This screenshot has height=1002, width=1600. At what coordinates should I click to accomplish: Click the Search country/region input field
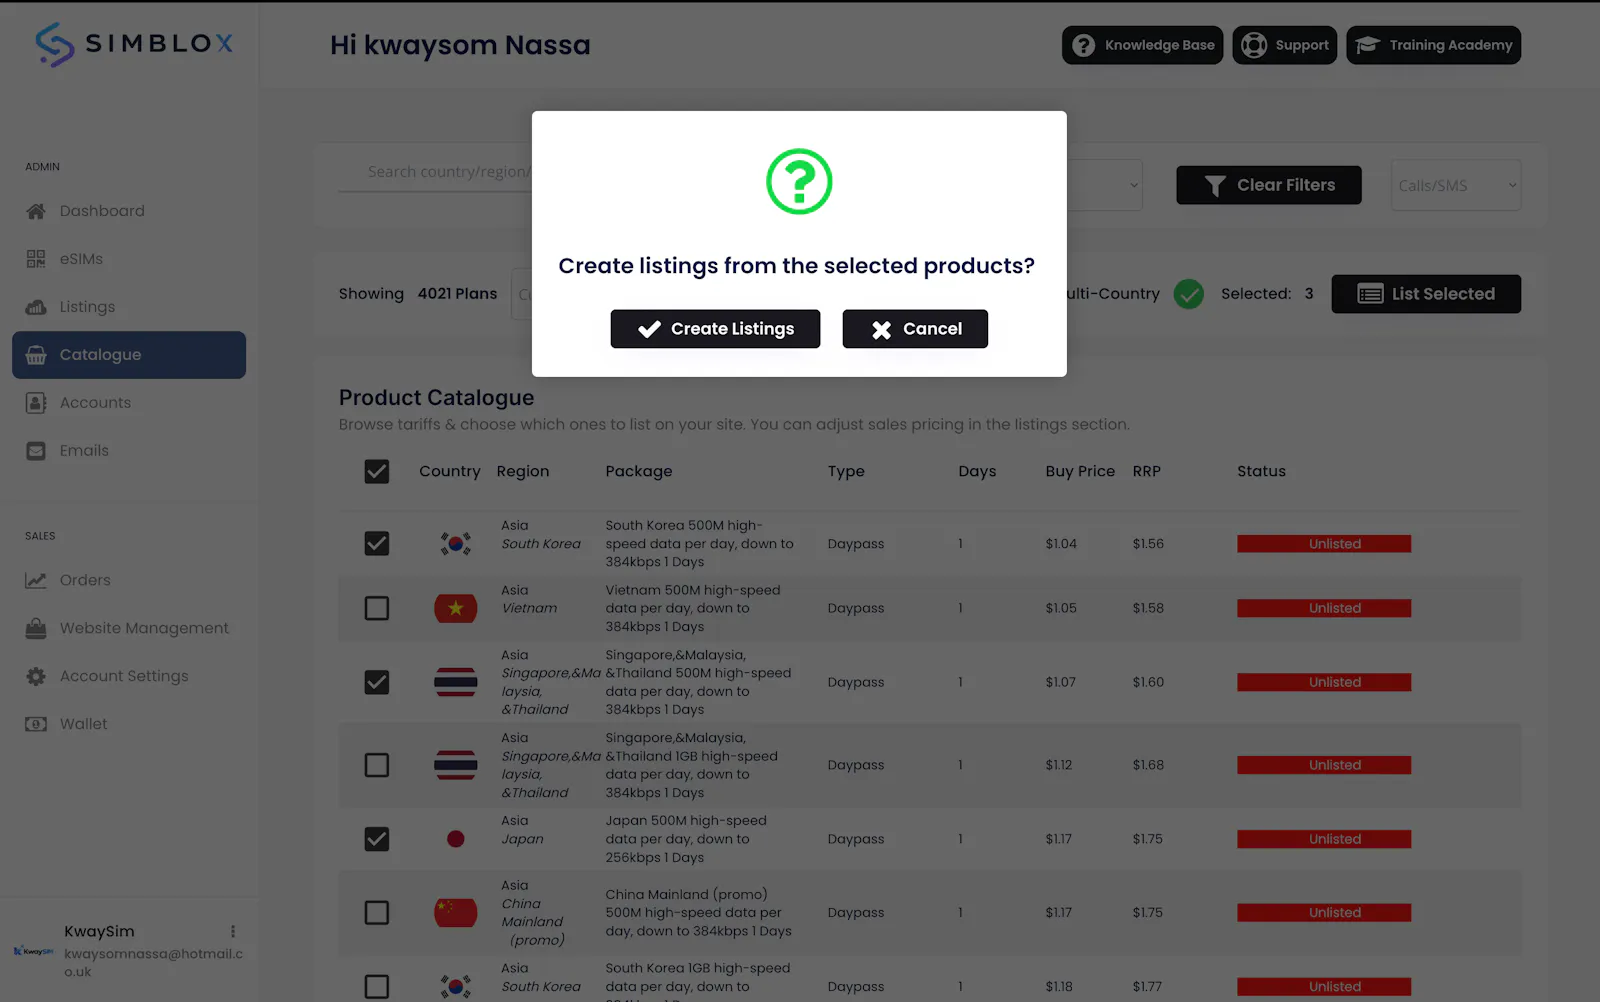[x=436, y=172]
